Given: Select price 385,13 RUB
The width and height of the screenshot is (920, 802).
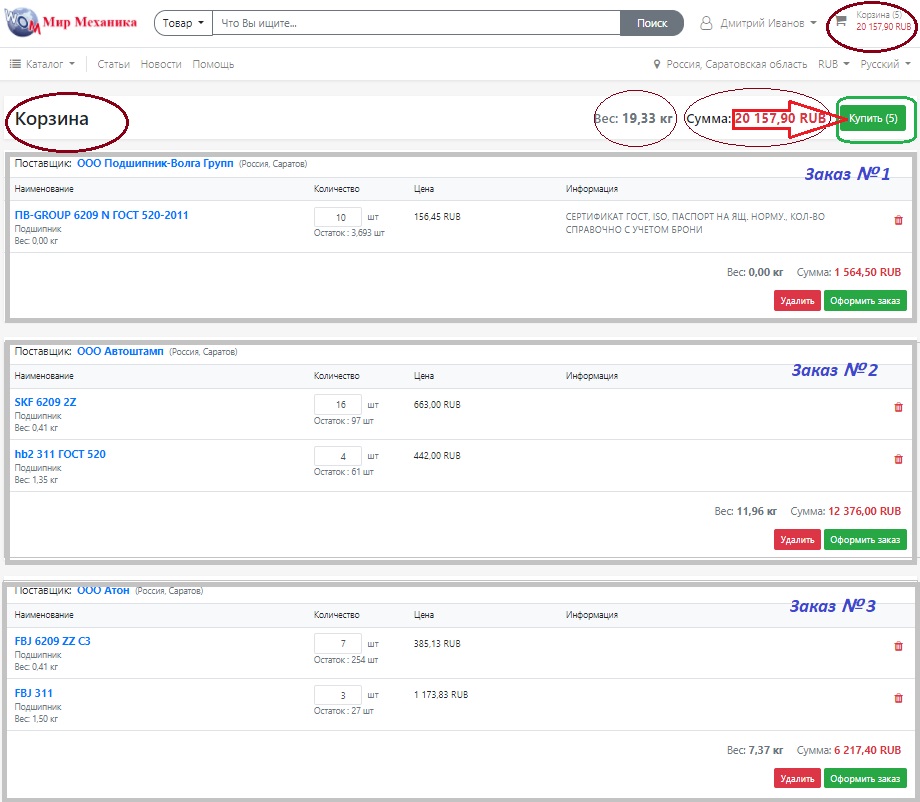Looking at the screenshot, I should click(x=437, y=643).
